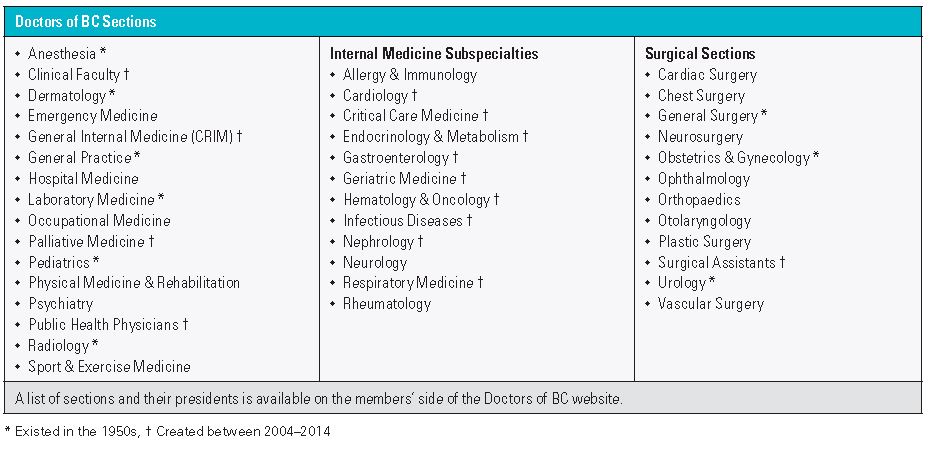This screenshot has height=449, width=932.
Task: Click the Vascular Surgery list item
Action: [x=710, y=304]
